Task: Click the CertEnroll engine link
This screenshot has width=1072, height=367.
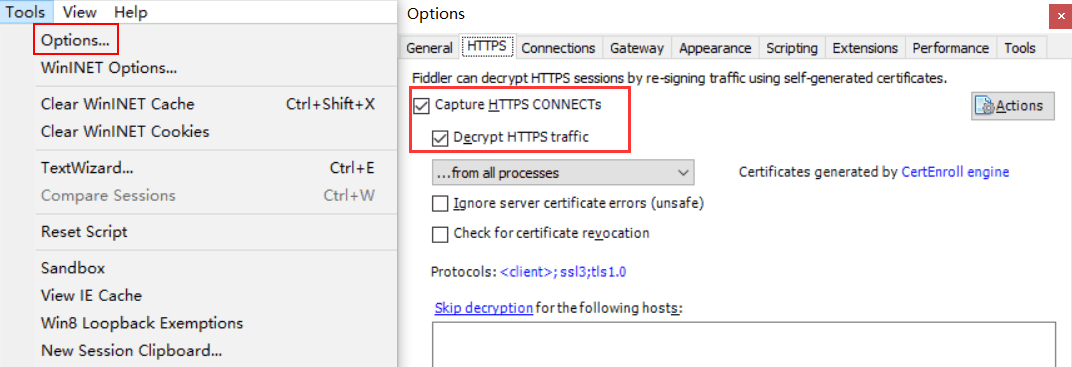Action: [955, 172]
